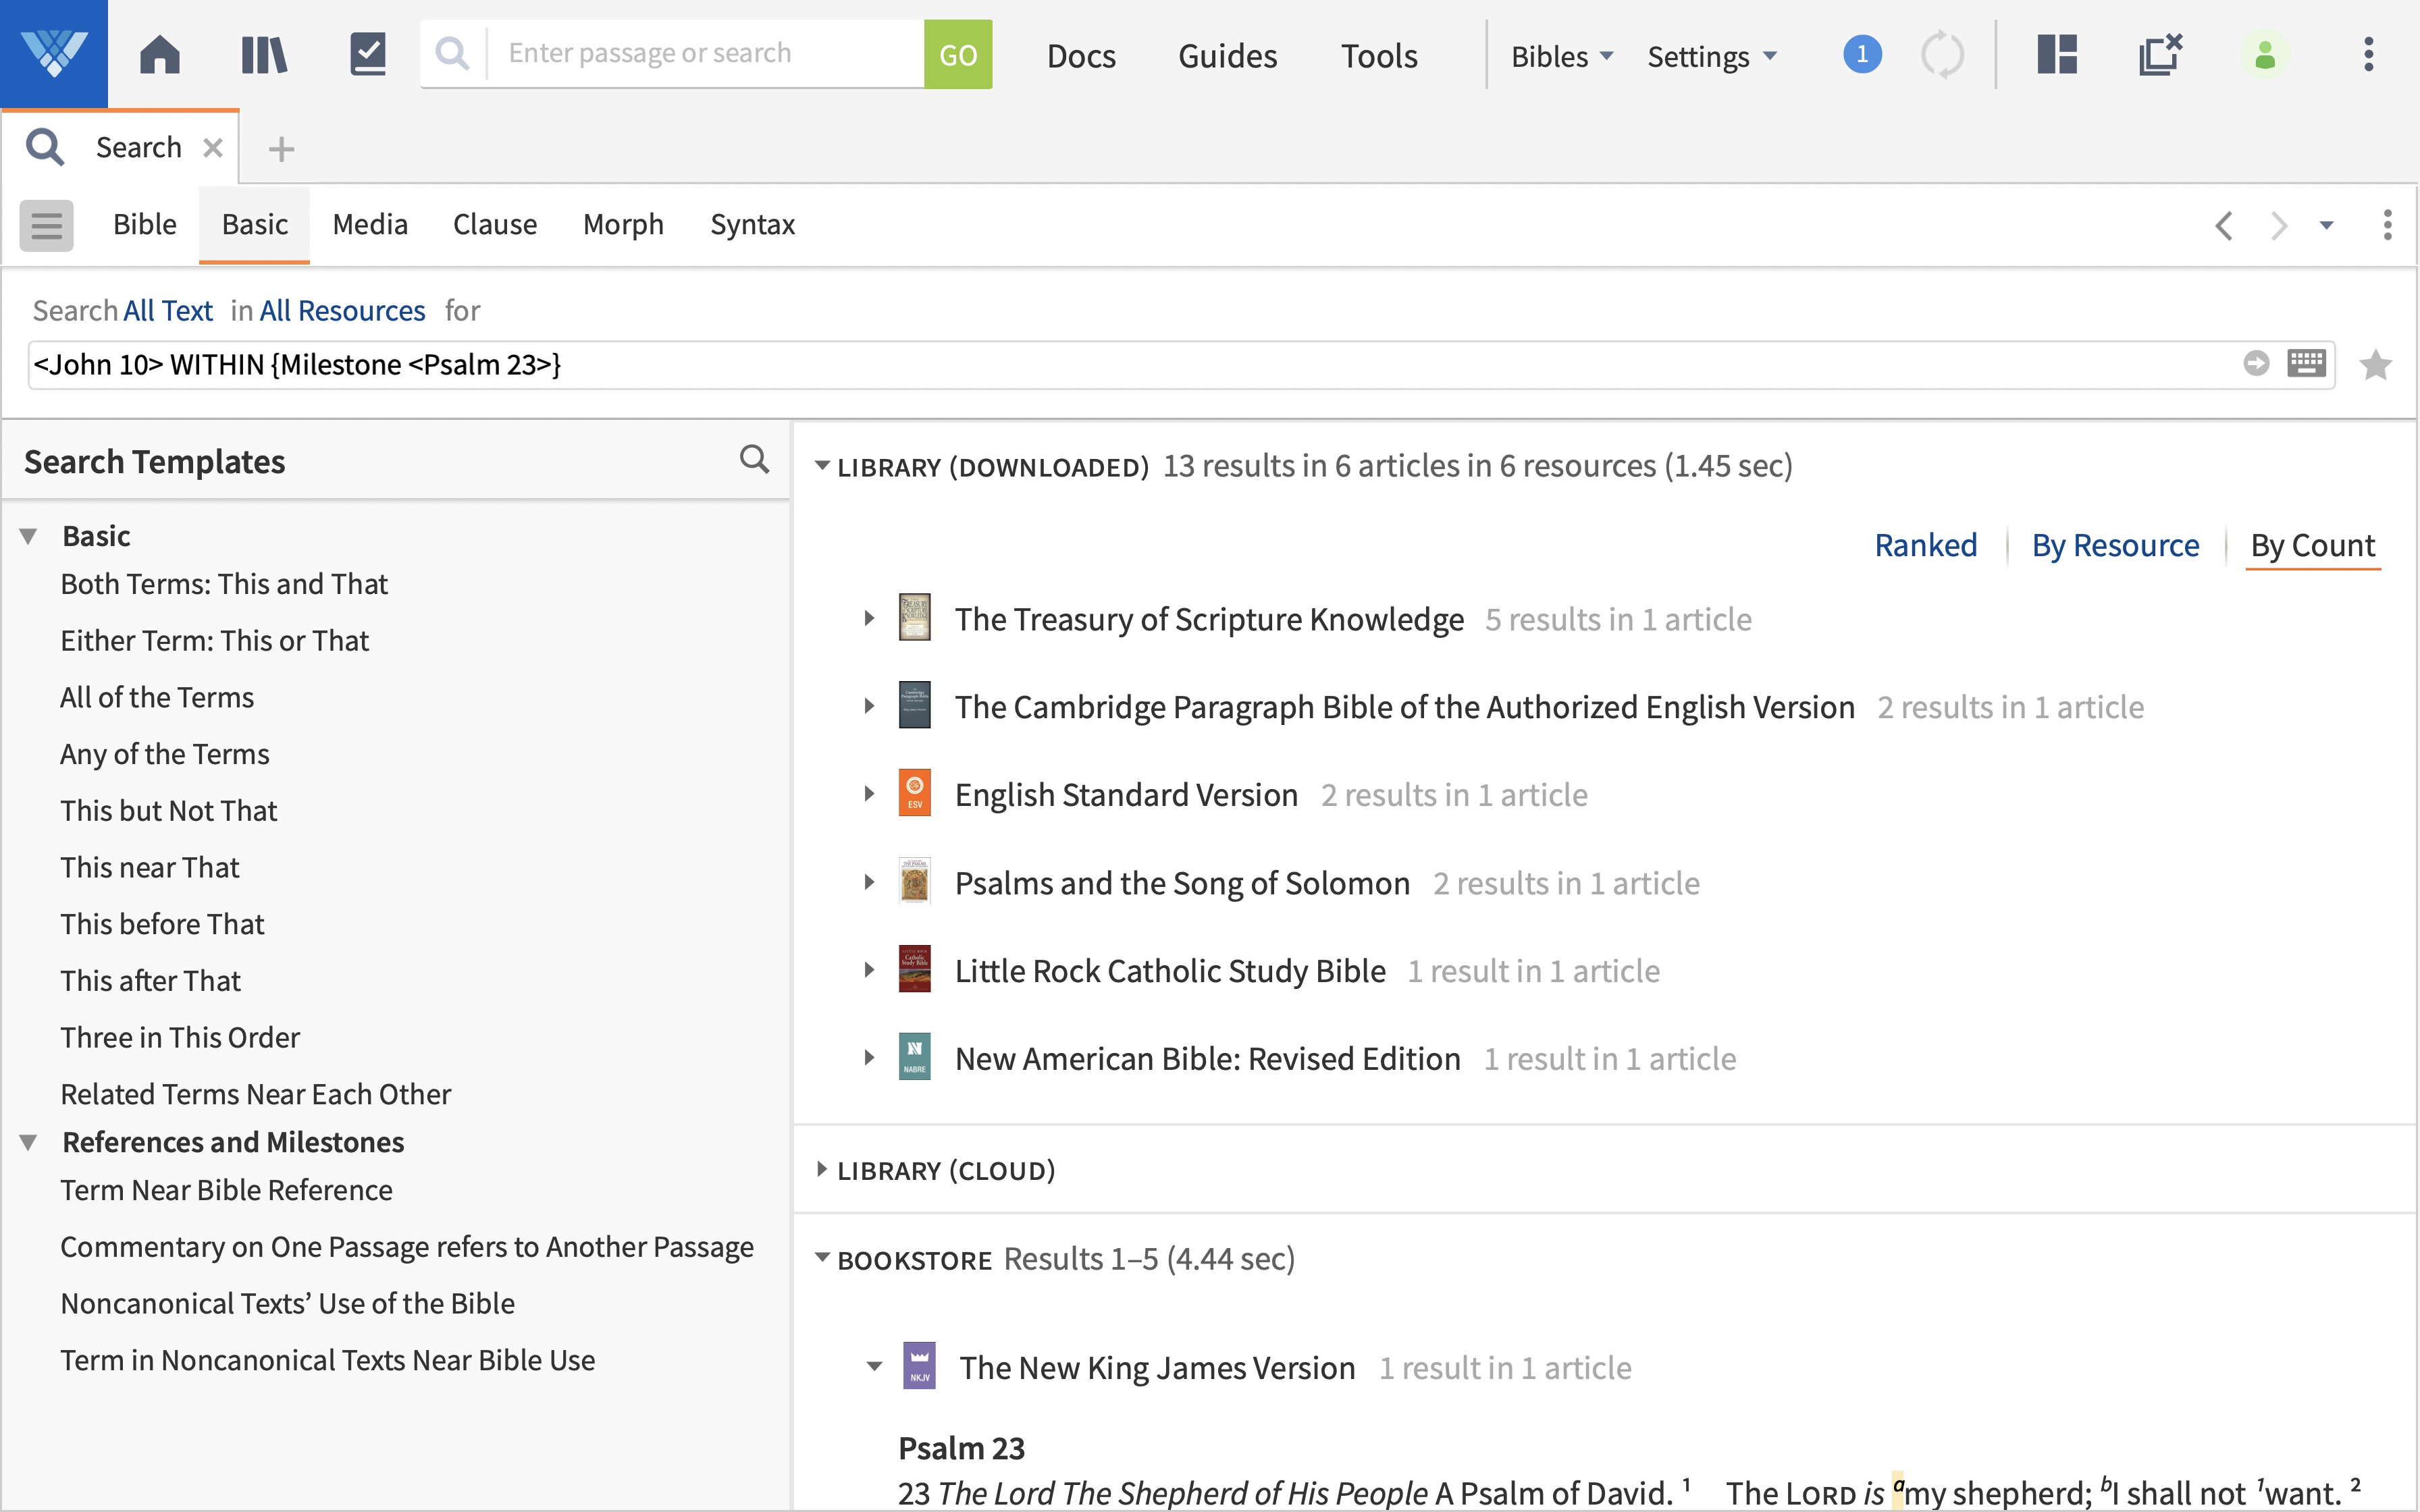Open the green user account icon
This screenshot has height=1512, width=2420.
click(2265, 54)
